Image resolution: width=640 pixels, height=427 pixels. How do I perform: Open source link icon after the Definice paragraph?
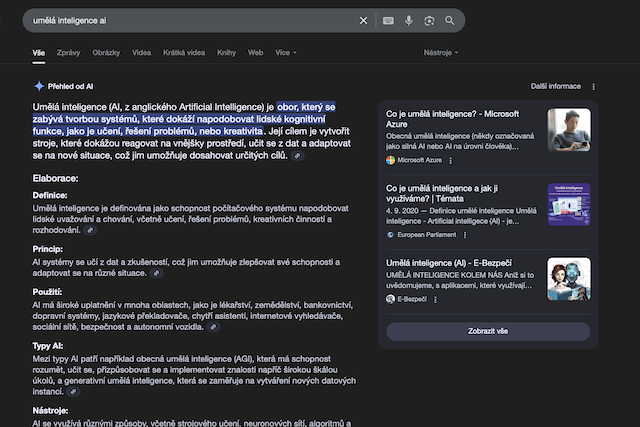[x=90, y=230]
